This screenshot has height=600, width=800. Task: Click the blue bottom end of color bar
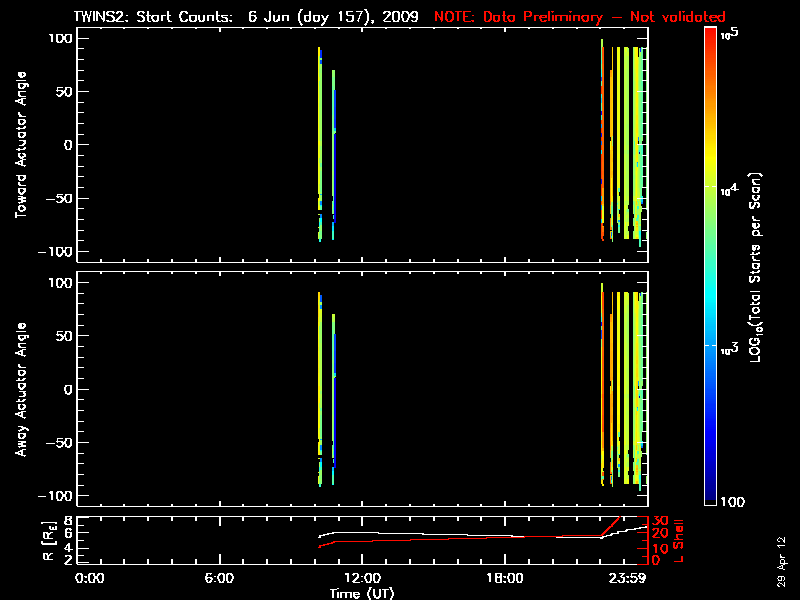point(710,500)
